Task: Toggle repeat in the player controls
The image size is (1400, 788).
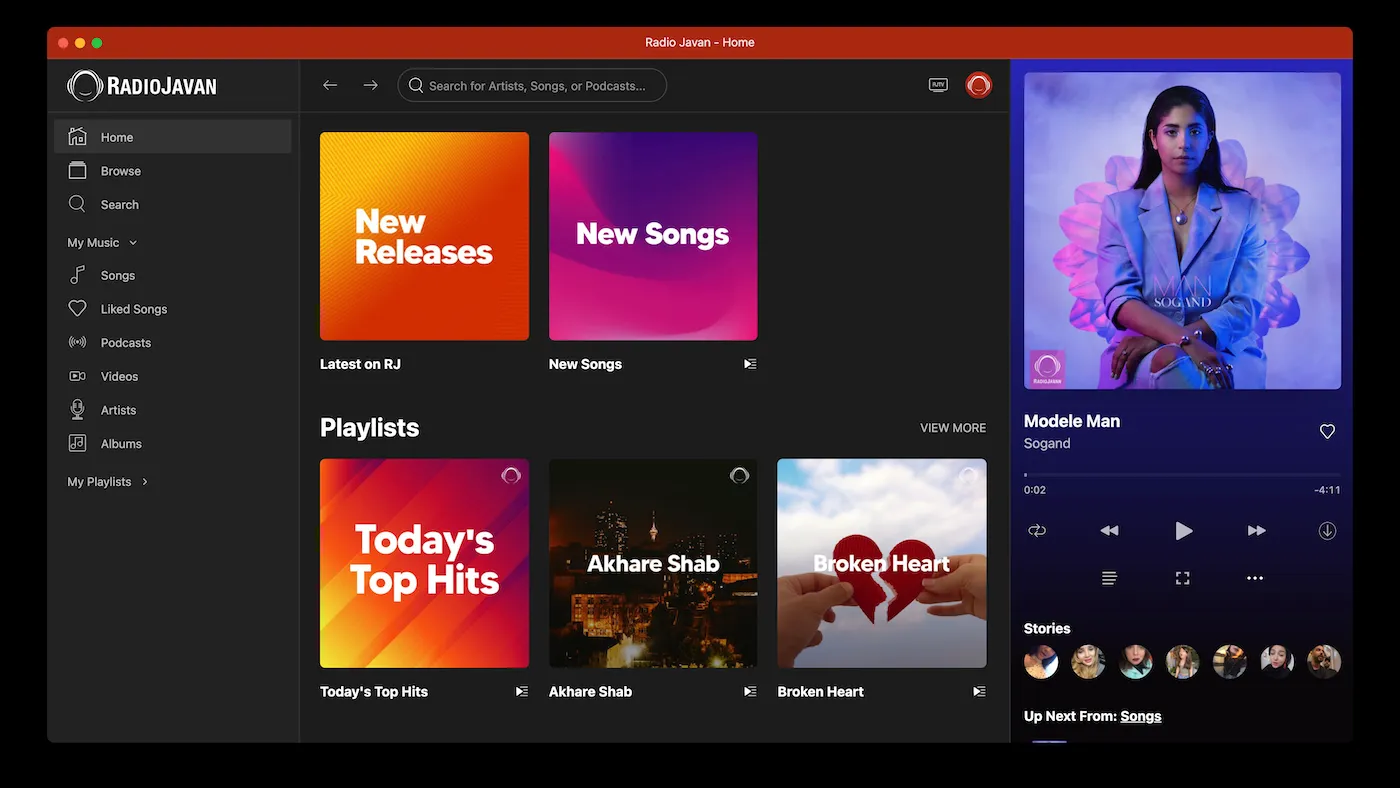Action: (1037, 531)
